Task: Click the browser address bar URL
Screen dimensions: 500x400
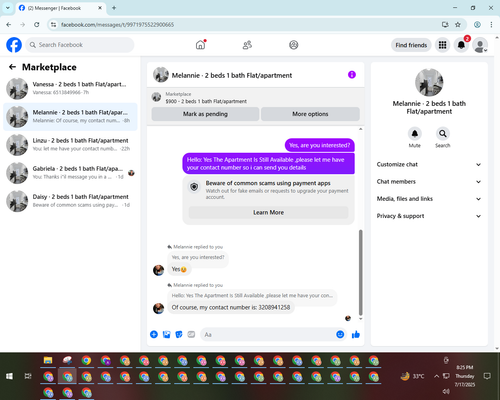Action: click(x=117, y=25)
